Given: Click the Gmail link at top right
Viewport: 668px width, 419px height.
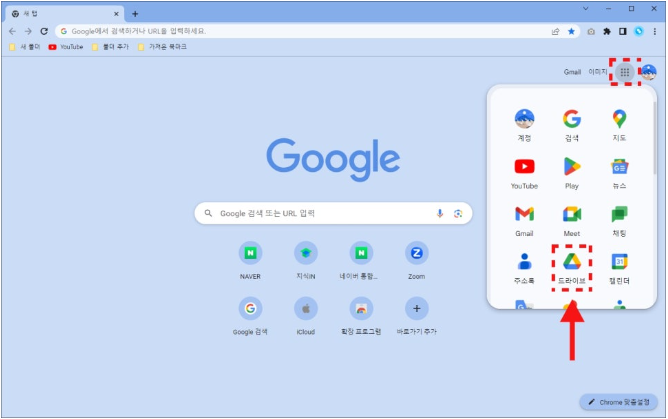Looking at the screenshot, I should [x=572, y=72].
